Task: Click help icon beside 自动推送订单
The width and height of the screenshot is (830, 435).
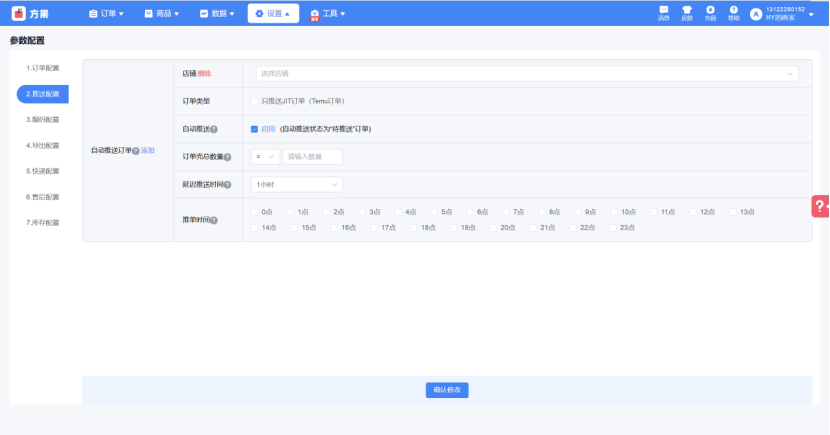Action: 136,150
